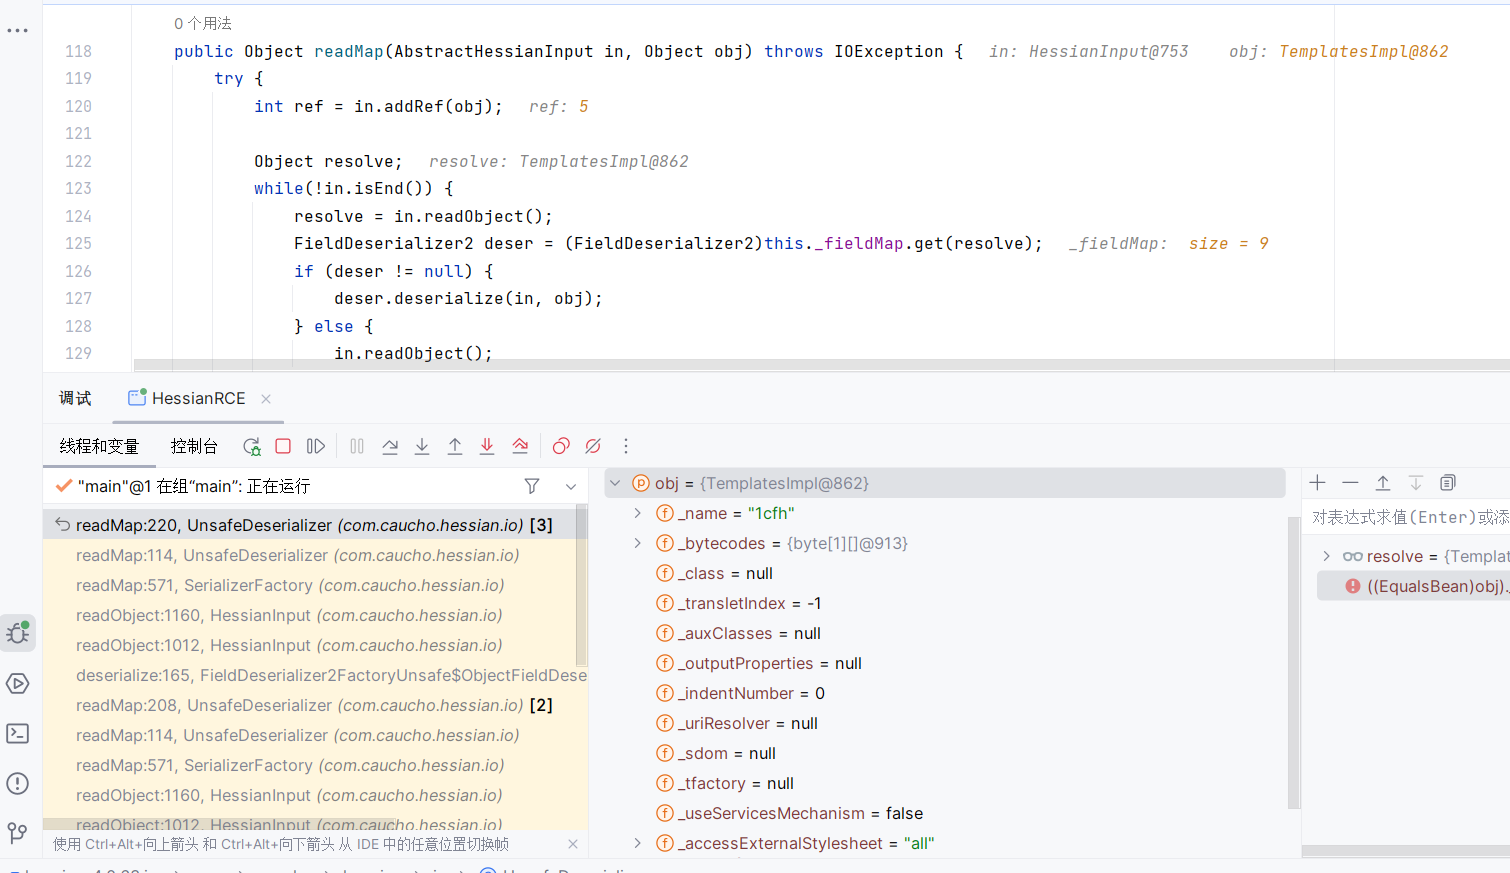Expand the _bytecodes field node
The height and width of the screenshot is (873, 1510).
(638, 543)
